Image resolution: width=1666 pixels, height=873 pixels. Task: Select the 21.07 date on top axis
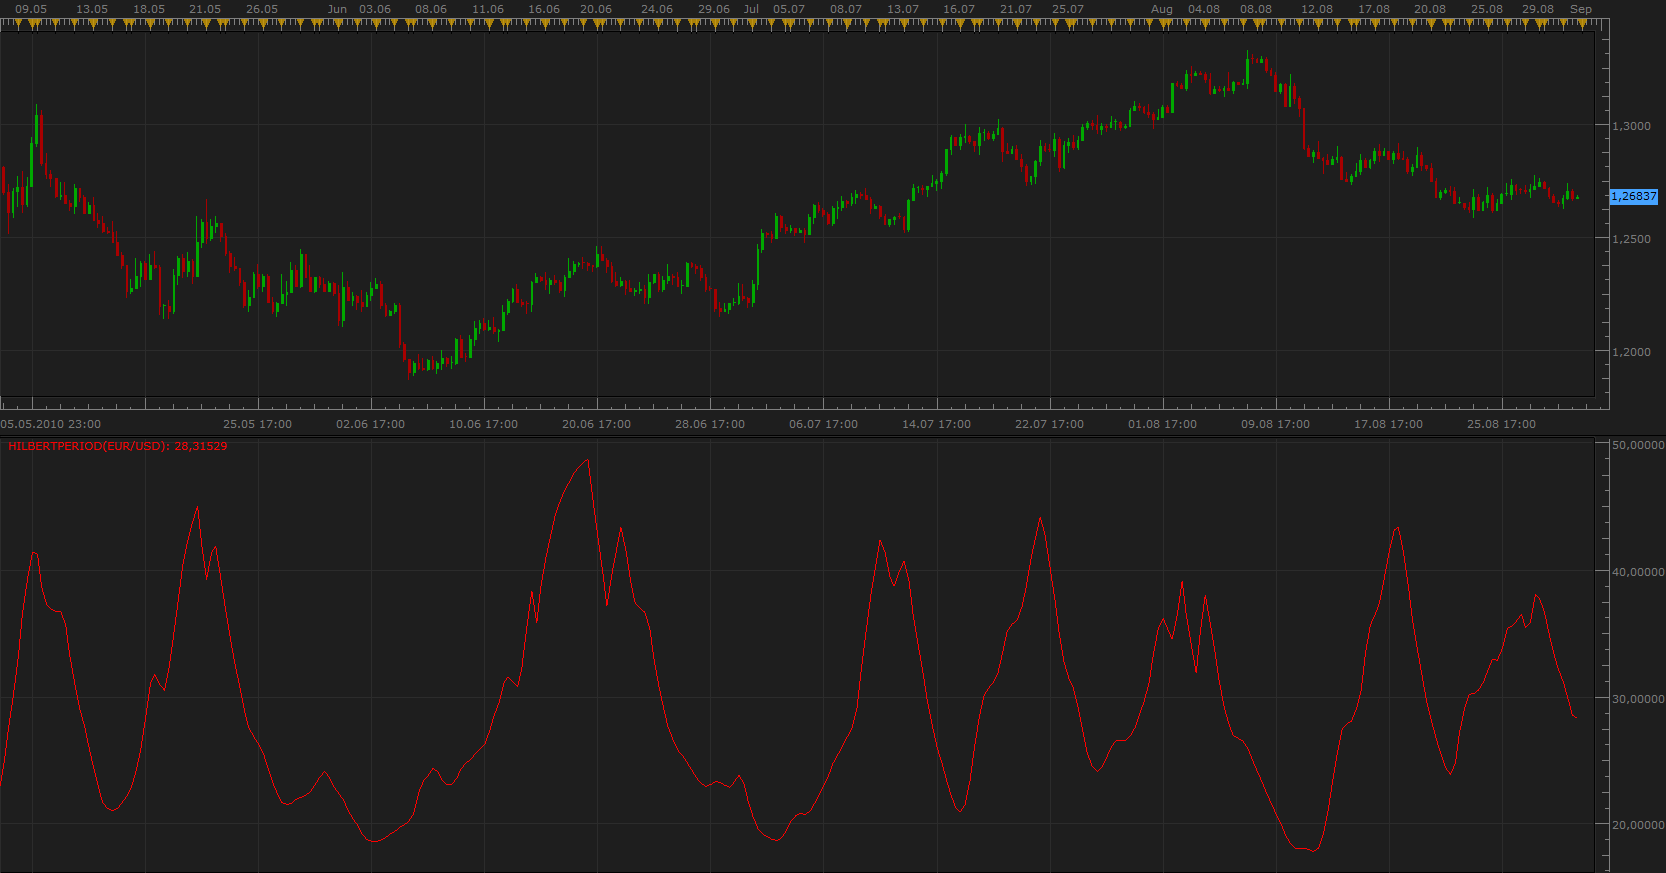[1016, 9]
